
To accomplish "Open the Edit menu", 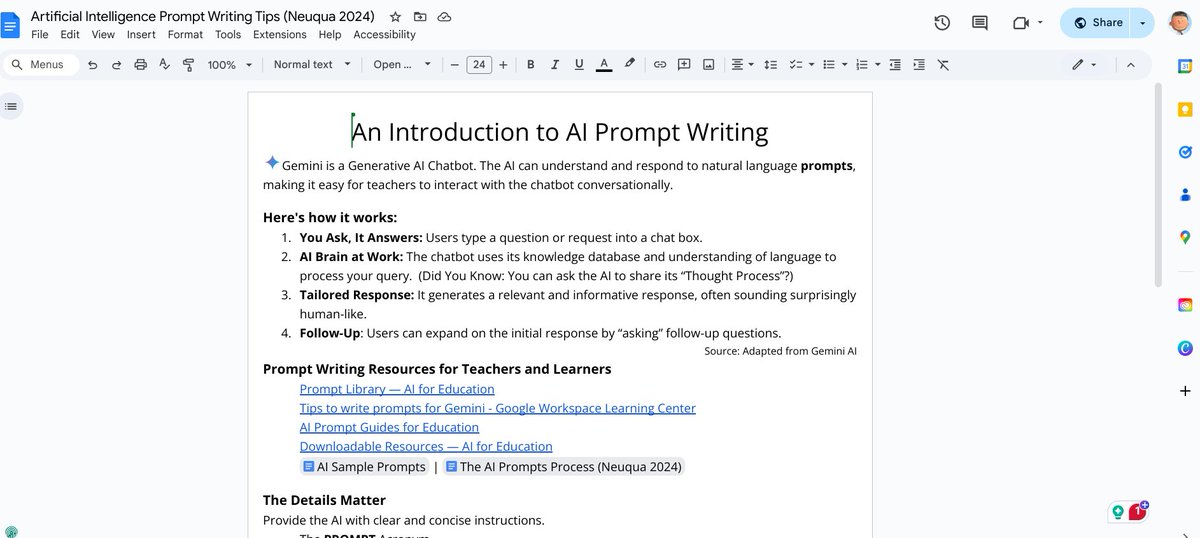I will (x=70, y=34).
